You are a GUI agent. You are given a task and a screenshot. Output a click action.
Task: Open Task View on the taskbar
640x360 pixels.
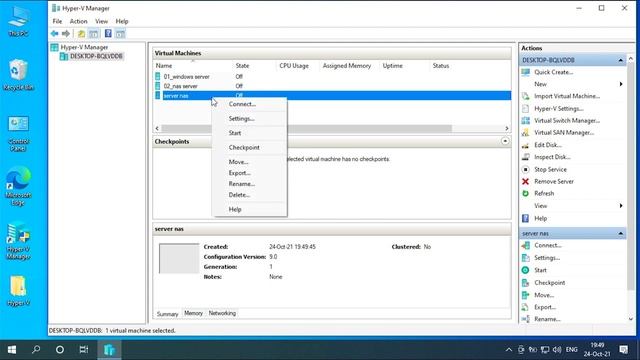[x=84, y=350]
